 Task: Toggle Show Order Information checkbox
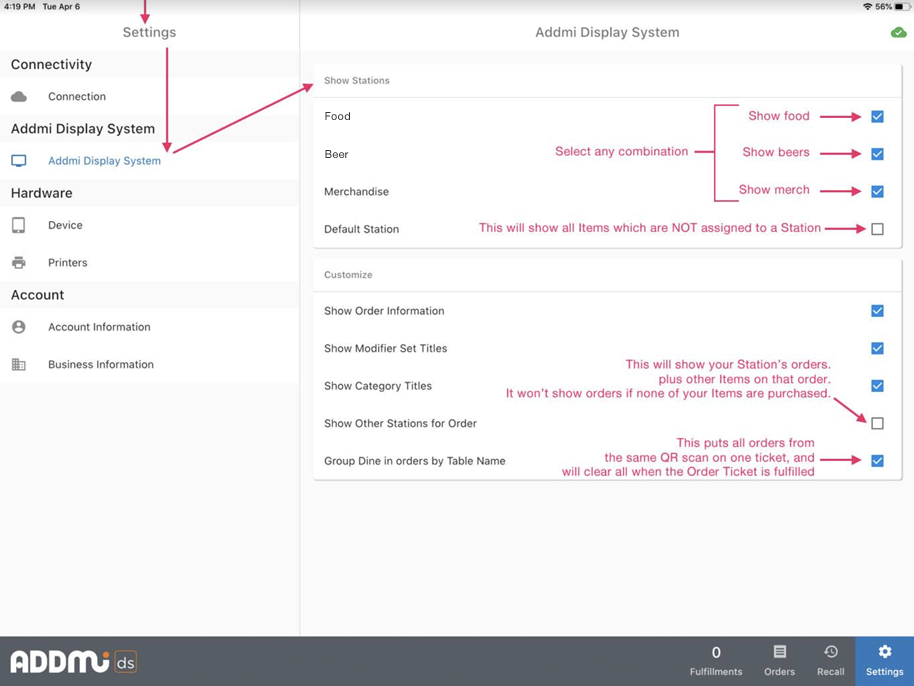[877, 311]
